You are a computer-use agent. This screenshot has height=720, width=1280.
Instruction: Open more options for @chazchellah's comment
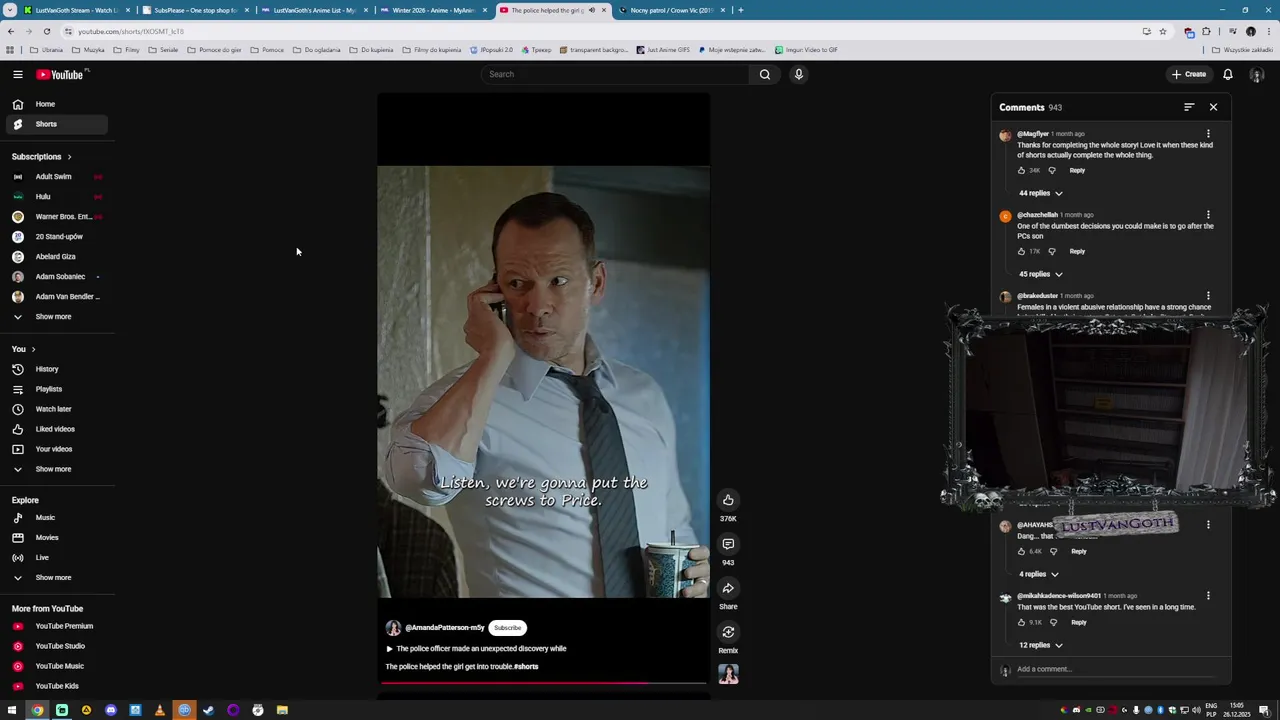[1208, 215]
